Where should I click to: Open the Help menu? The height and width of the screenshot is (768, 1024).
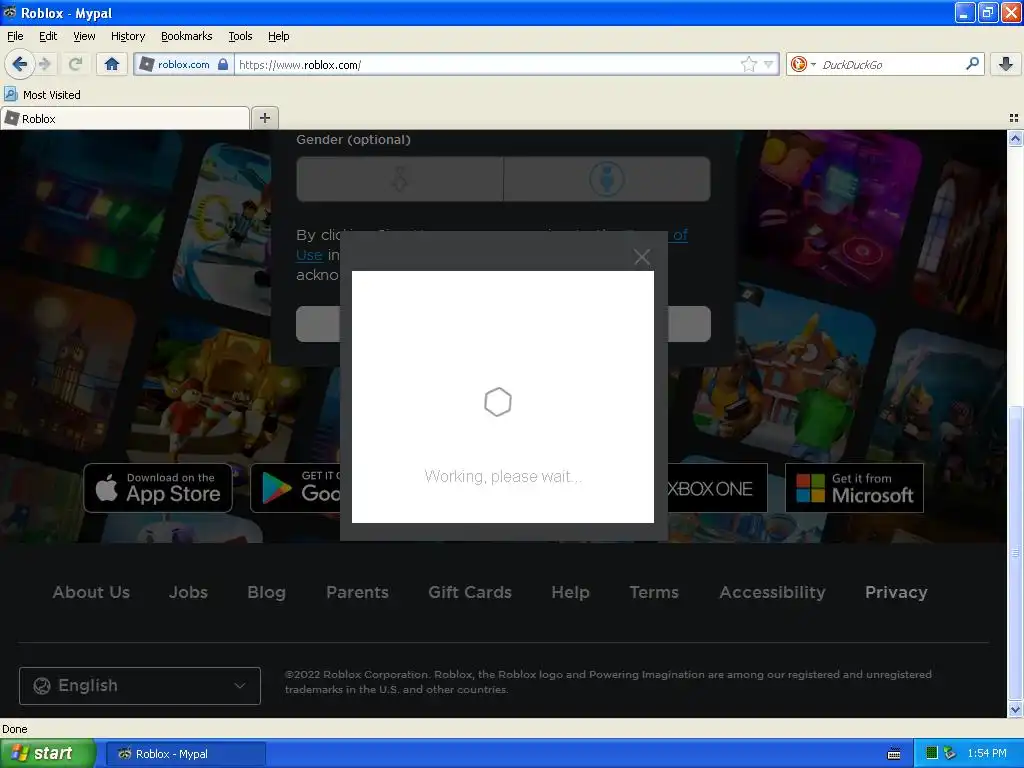(278, 36)
